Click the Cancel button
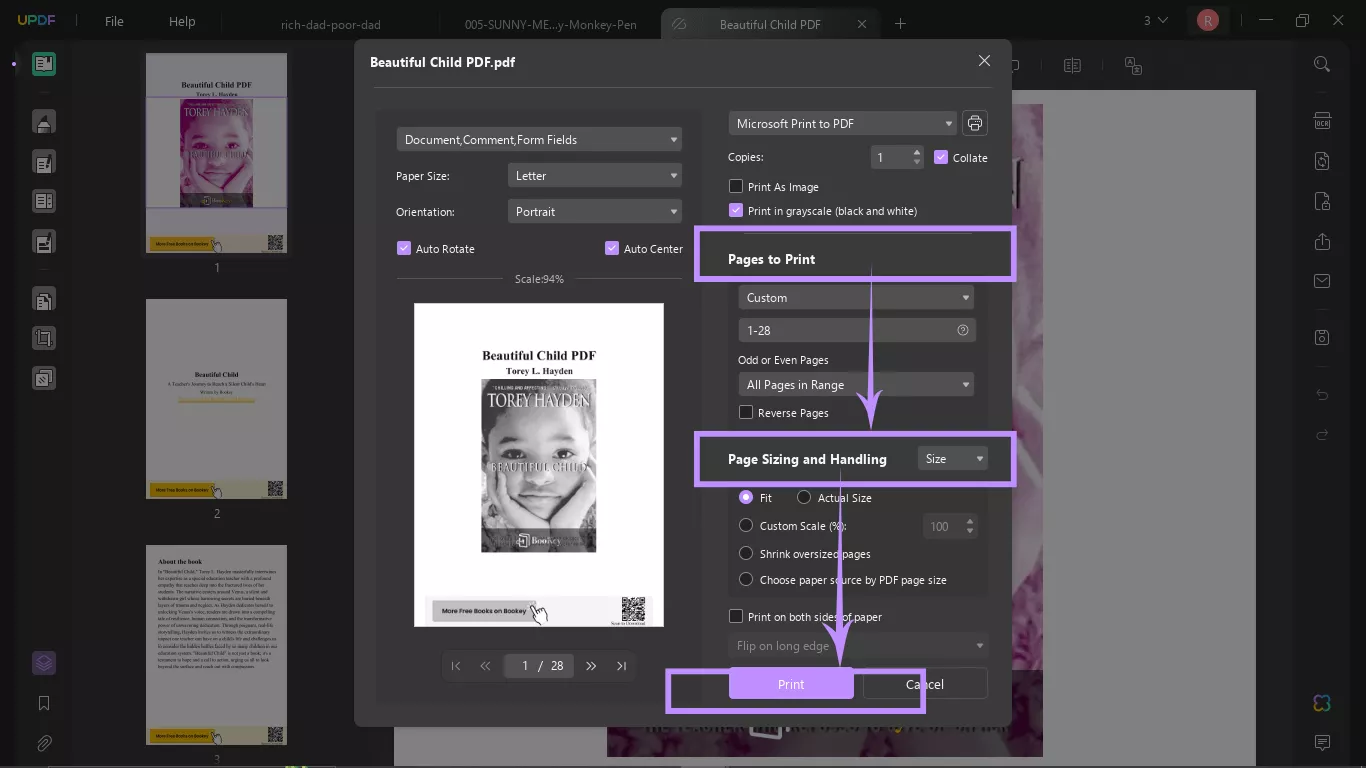The width and height of the screenshot is (1366, 768). click(x=925, y=684)
